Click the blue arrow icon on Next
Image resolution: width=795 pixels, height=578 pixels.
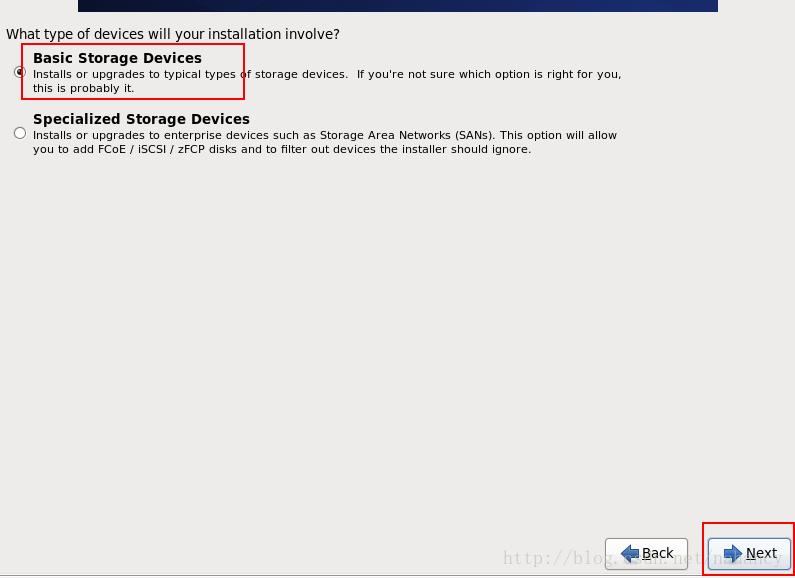click(x=732, y=553)
